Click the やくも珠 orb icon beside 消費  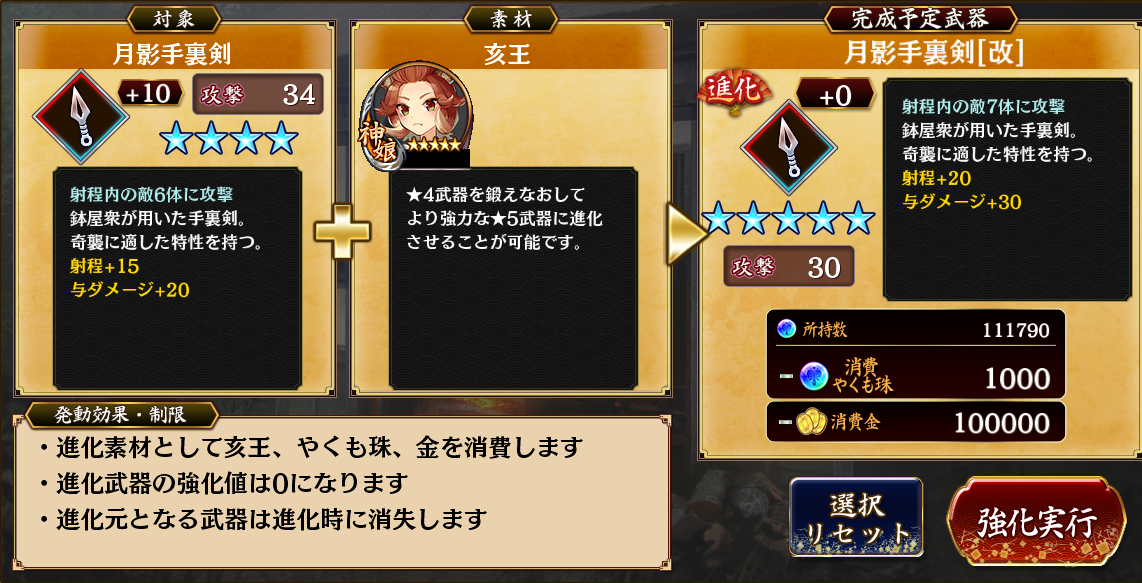(x=814, y=377)
